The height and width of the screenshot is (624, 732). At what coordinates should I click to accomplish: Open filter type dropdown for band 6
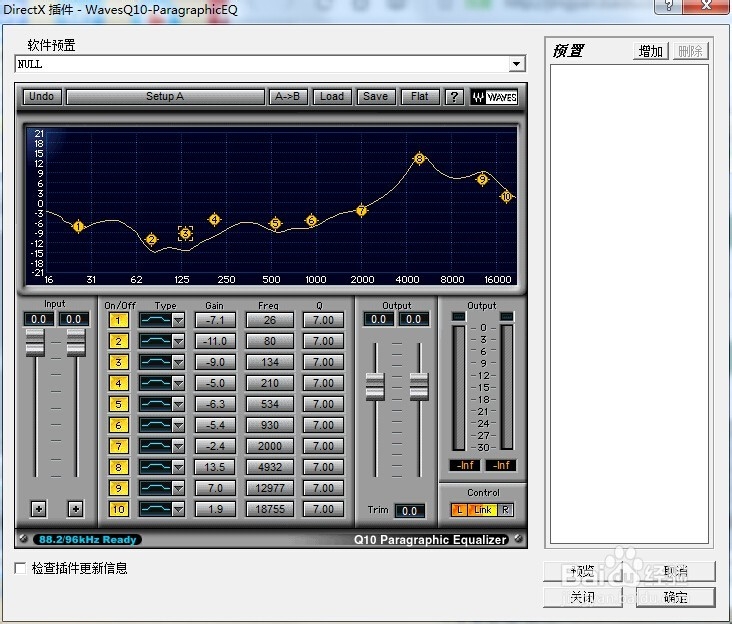(178, 425)
